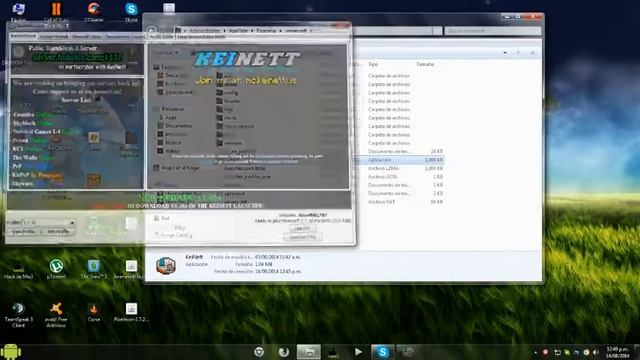This screenshot has height=360, width=640.
Task: Click Grupo en el hogar in navigation pane
Action: coord(176,168)
